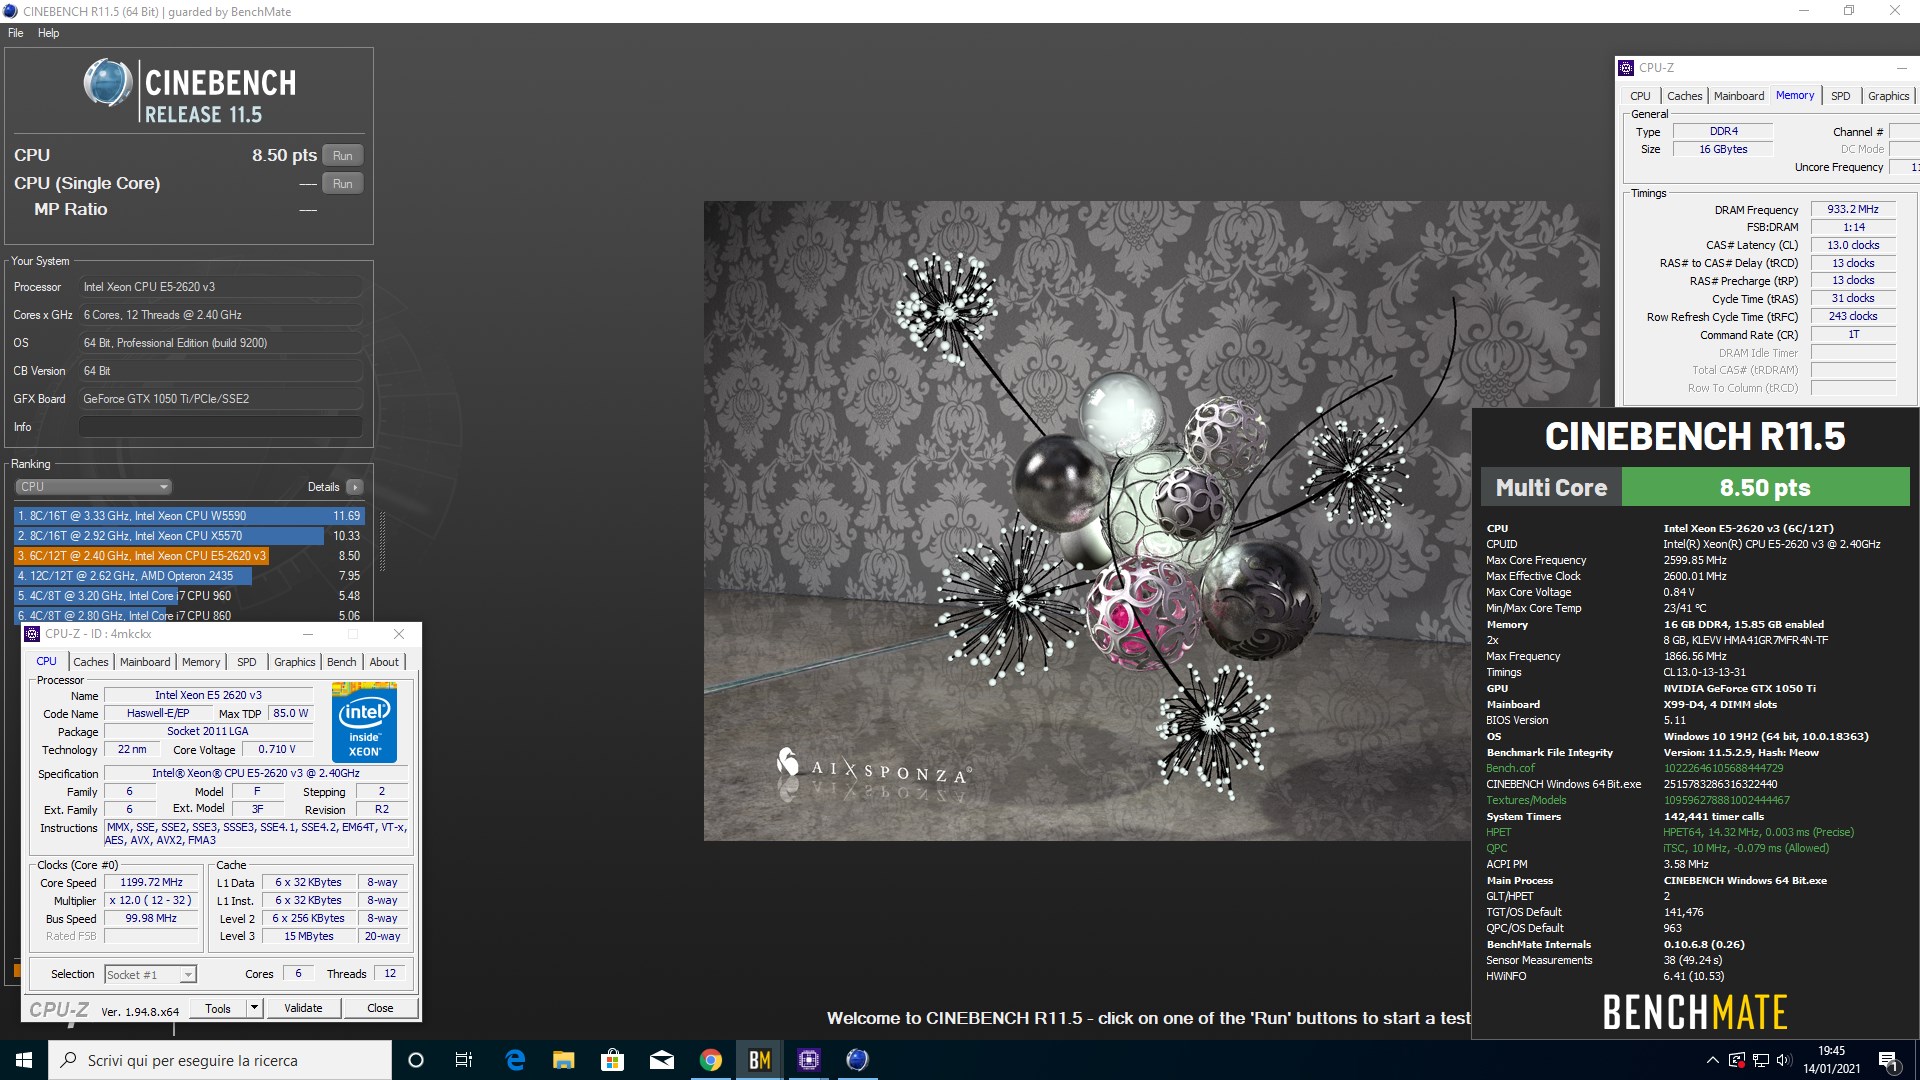Click the Processor field Intel Xeon CPU E5-2620 v3
This screenshot has height=1080, width=1920.
[x=220, y=287]
